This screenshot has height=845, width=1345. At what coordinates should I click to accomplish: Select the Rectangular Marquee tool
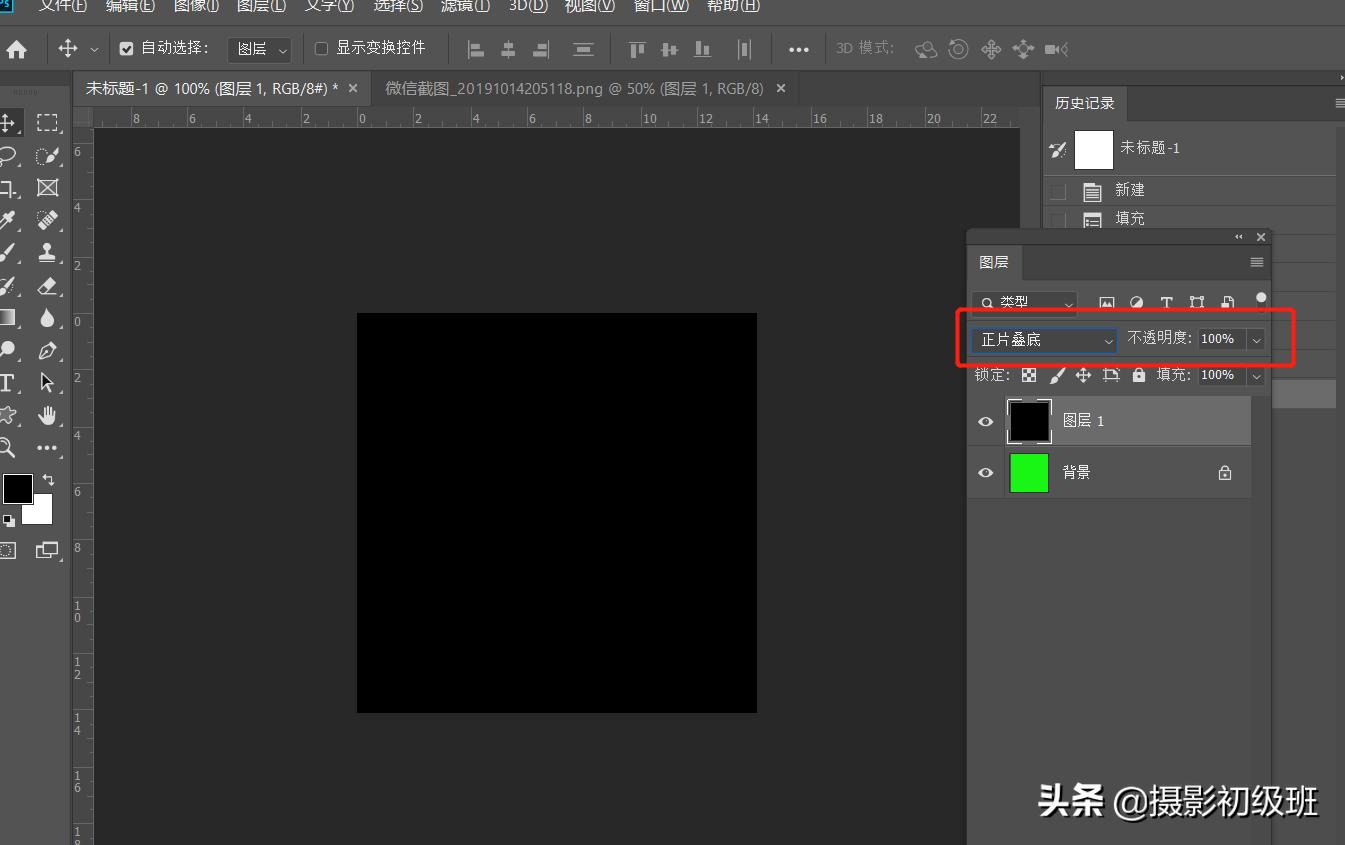(47, 123)
